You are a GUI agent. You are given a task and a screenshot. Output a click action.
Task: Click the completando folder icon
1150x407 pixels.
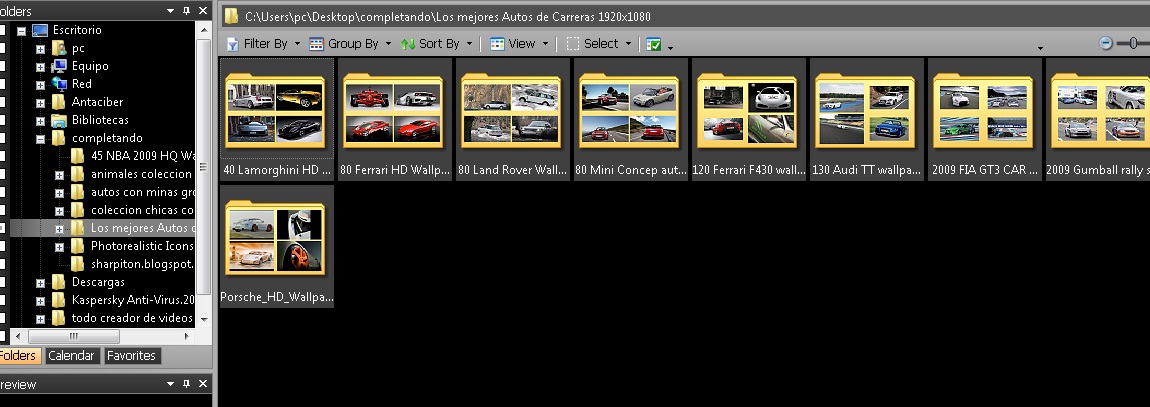59,138
